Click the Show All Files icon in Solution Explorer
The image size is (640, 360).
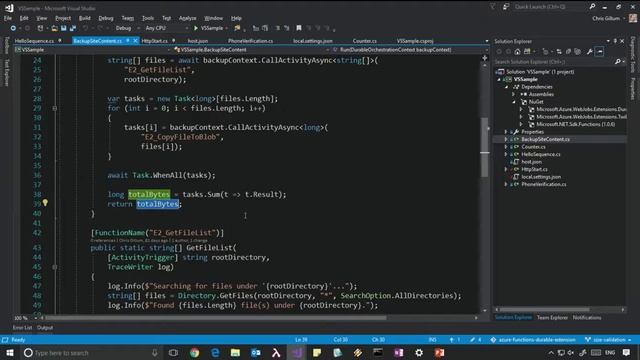click(578, 52)
